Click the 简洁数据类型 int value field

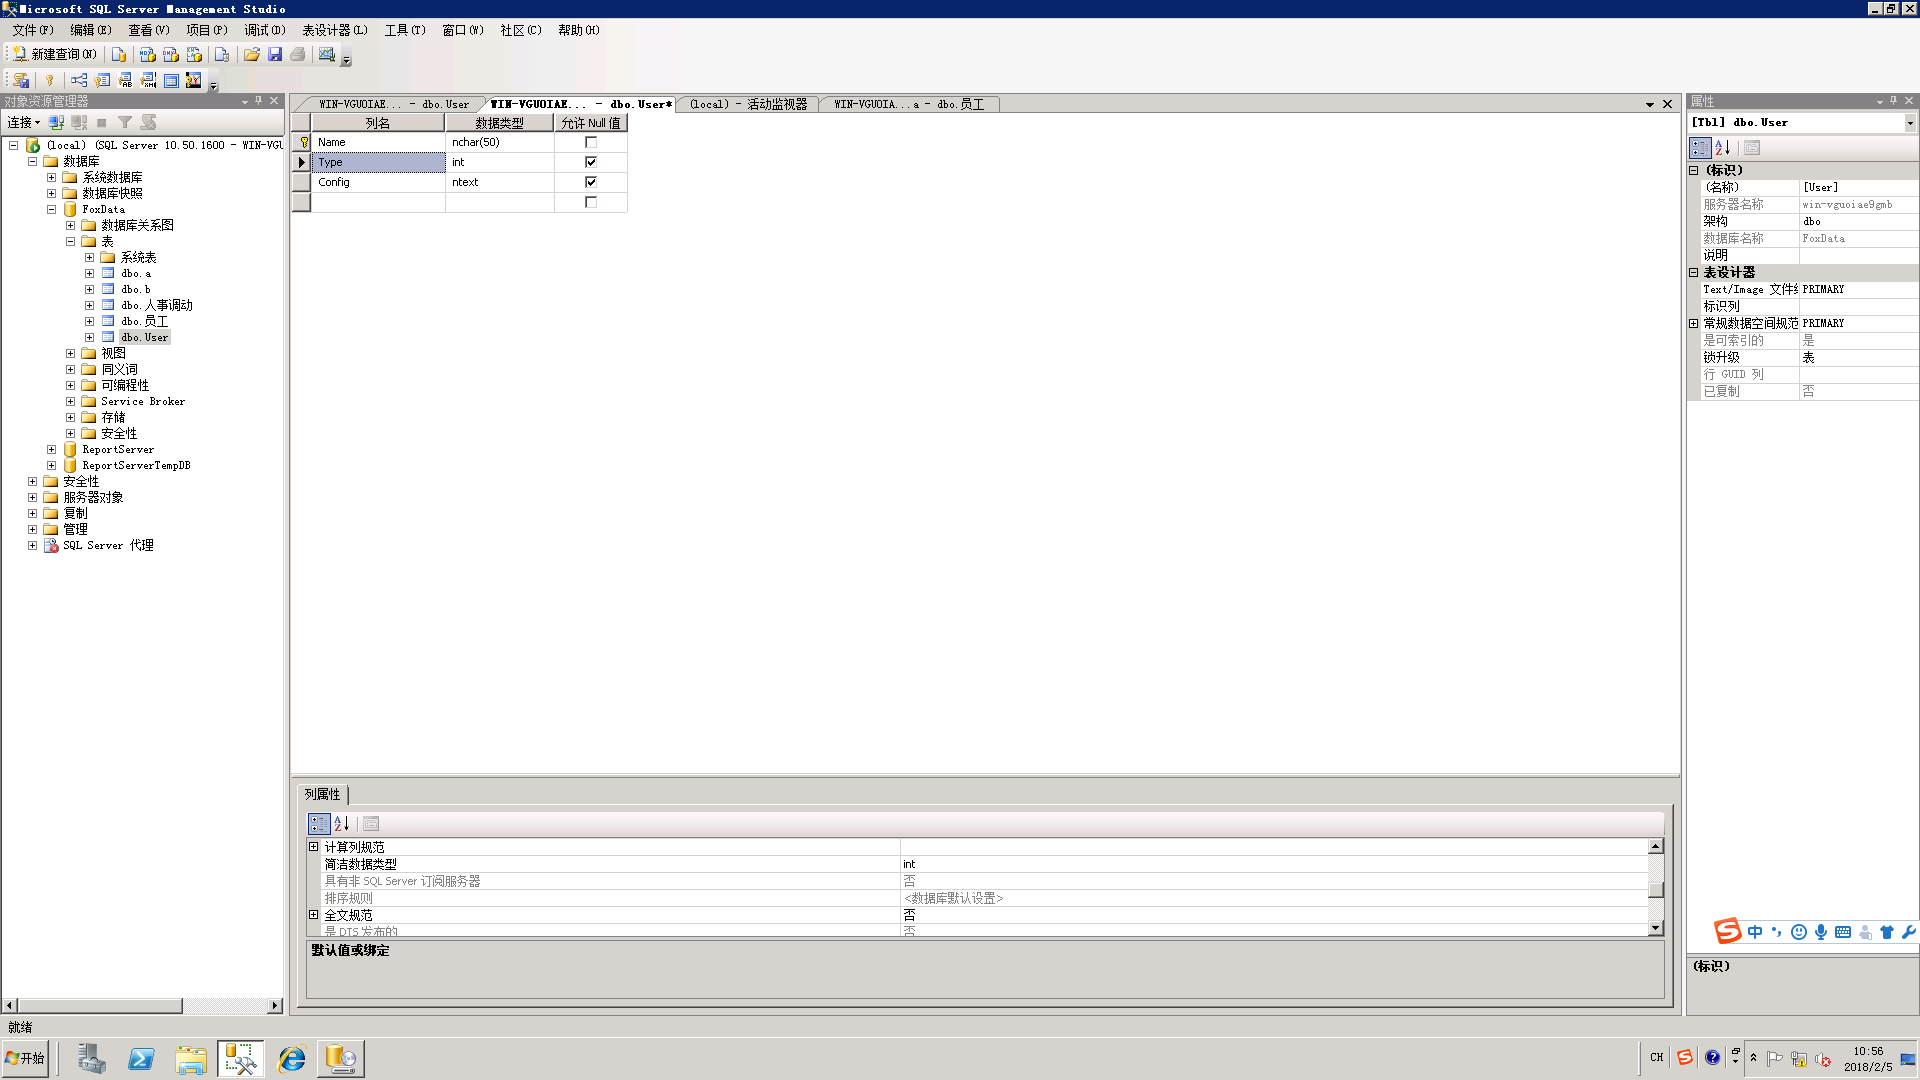point(1274,864)
